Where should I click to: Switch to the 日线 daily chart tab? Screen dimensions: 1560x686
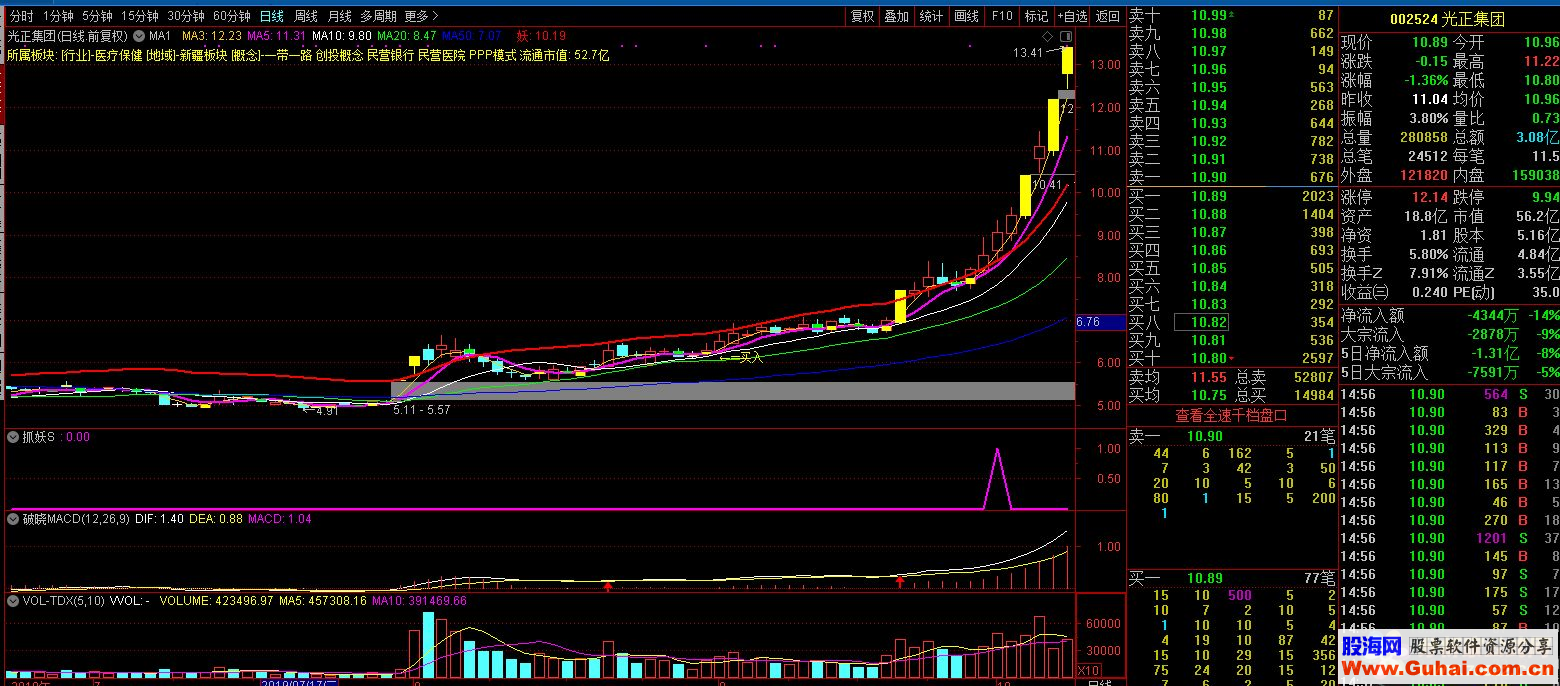(x=271, y=16)
